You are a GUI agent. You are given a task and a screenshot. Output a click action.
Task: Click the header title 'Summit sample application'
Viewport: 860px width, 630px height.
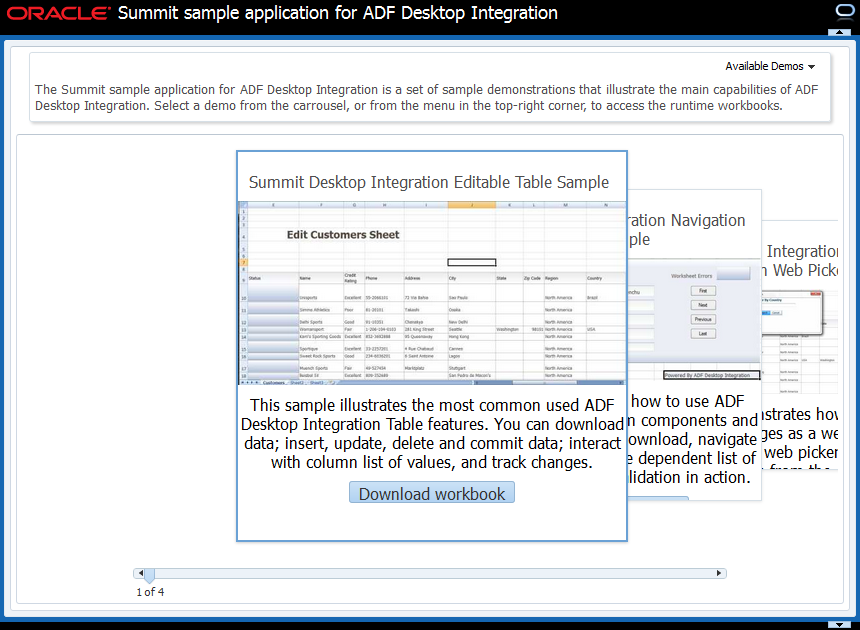point(337,13)
